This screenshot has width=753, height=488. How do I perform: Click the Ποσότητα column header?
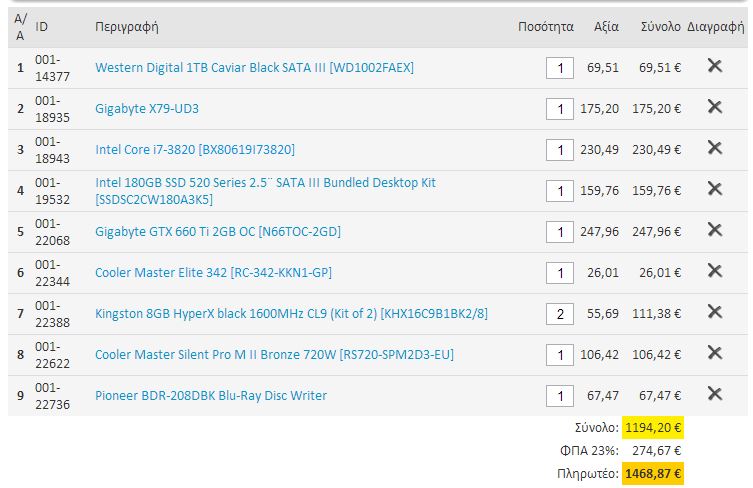coord(546,27)
